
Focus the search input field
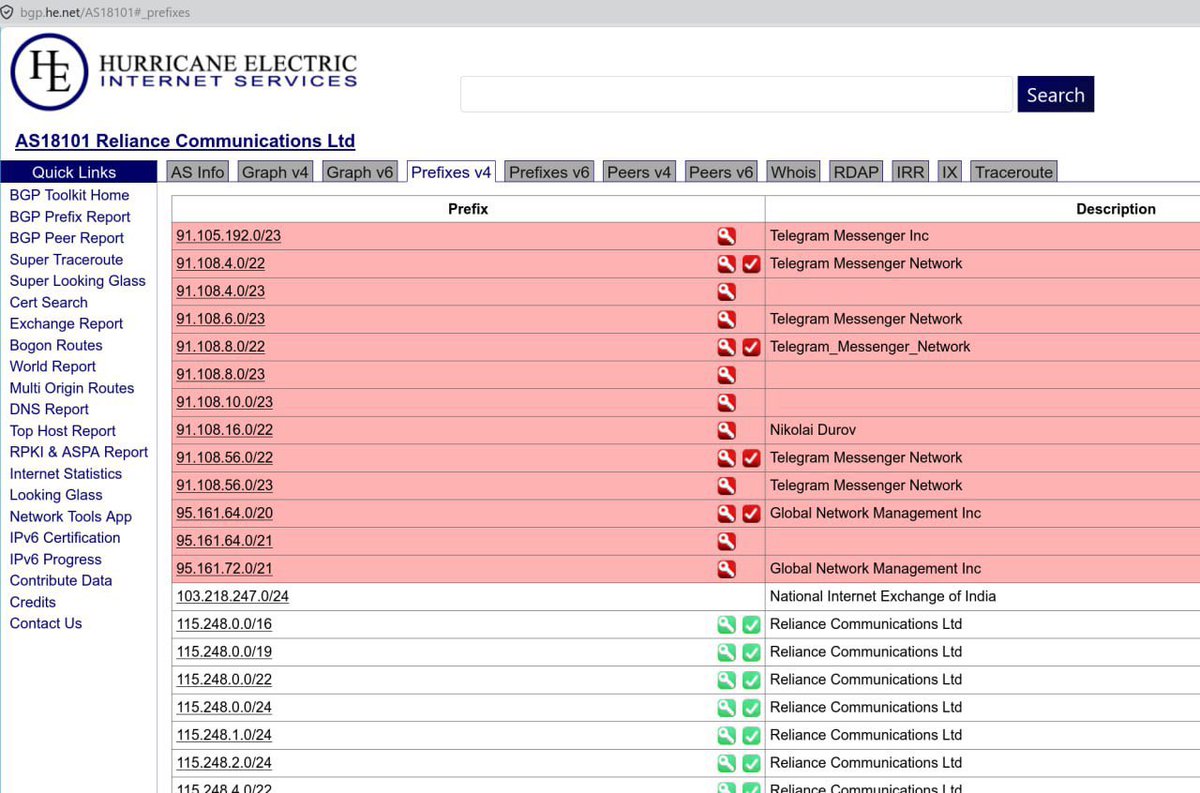pos(736,95)
